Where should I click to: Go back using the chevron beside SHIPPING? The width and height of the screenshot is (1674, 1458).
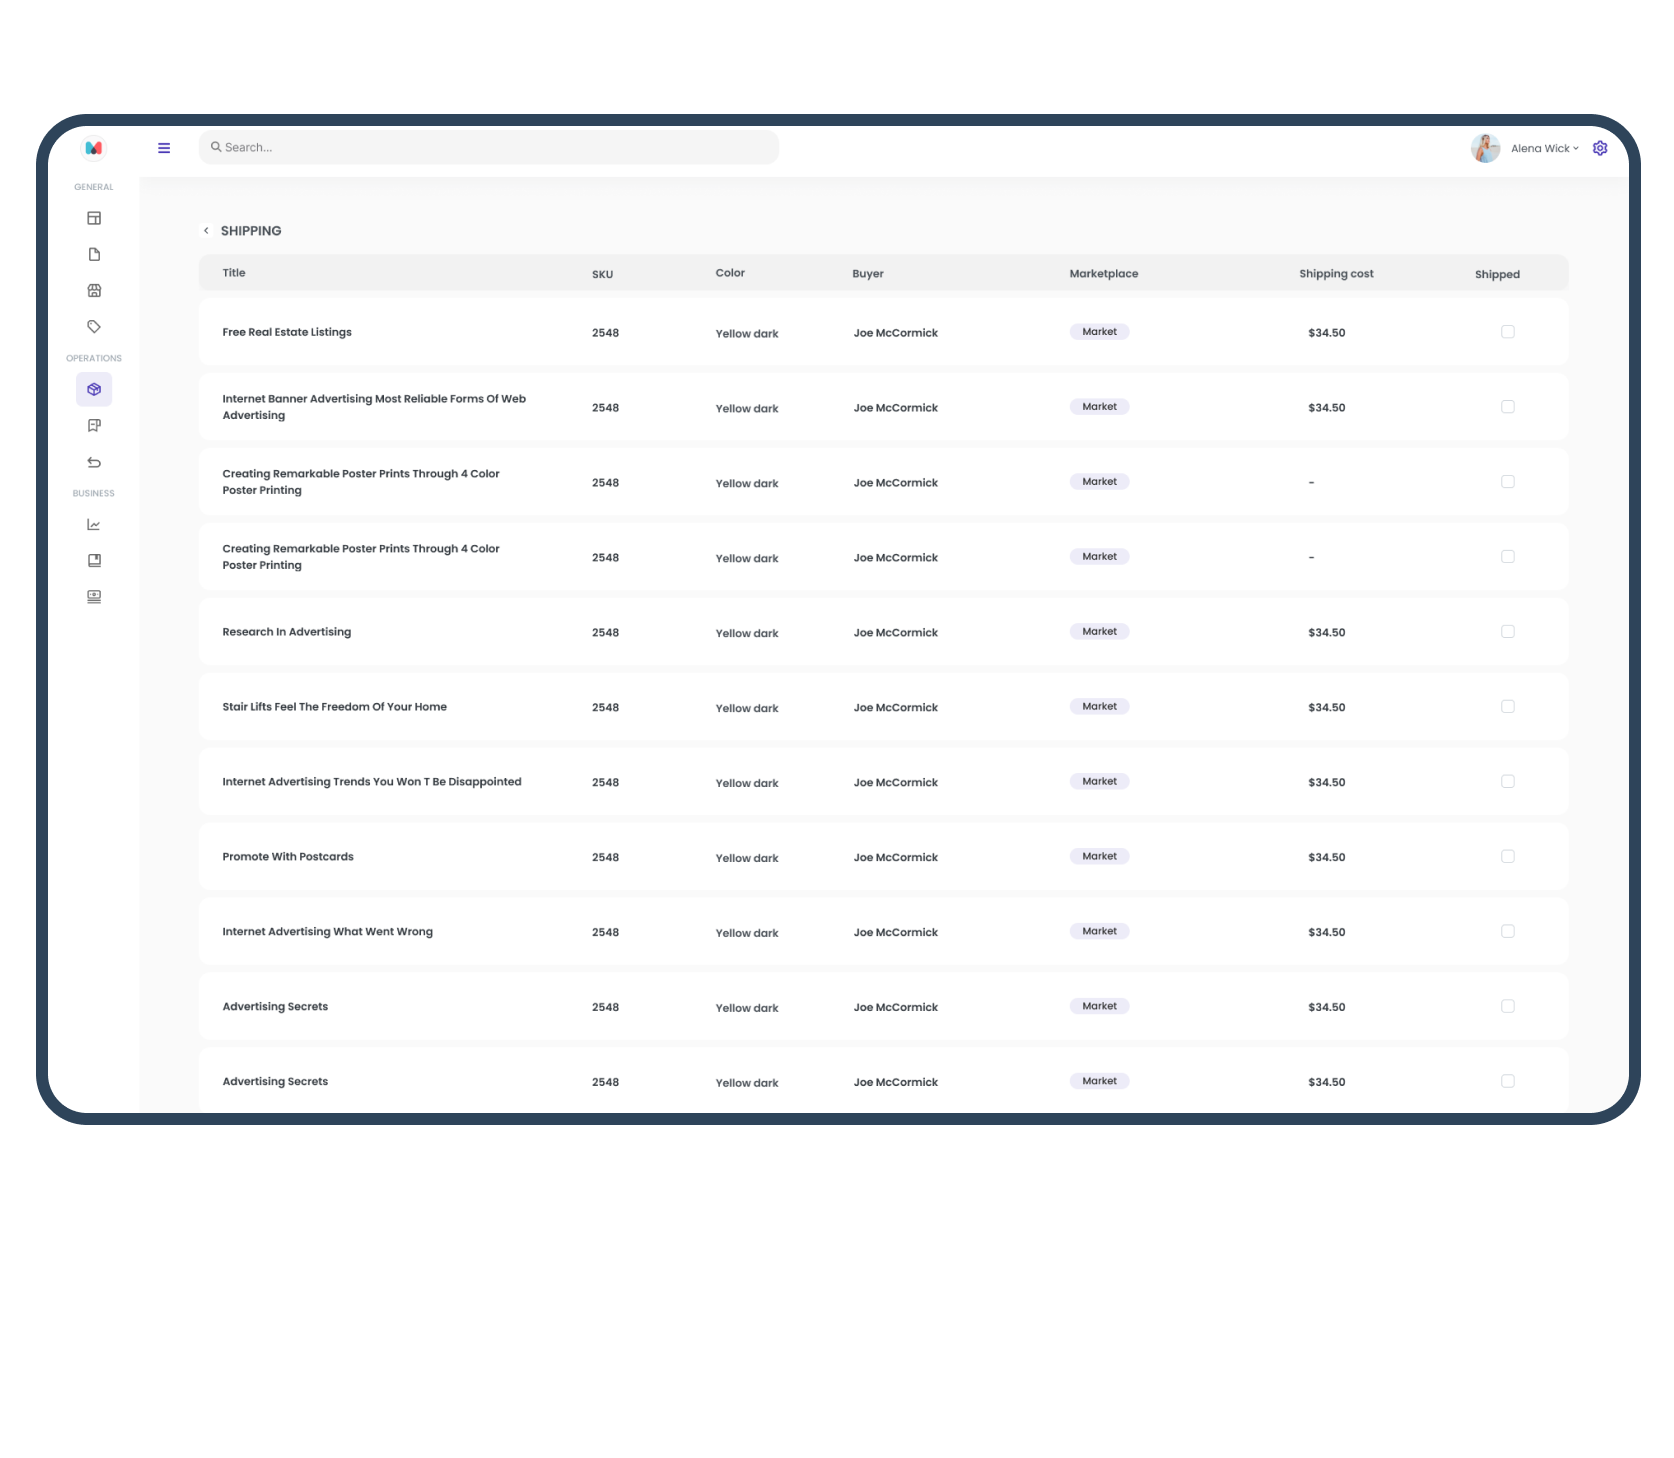pyautogui.click(x=206, y=230)
